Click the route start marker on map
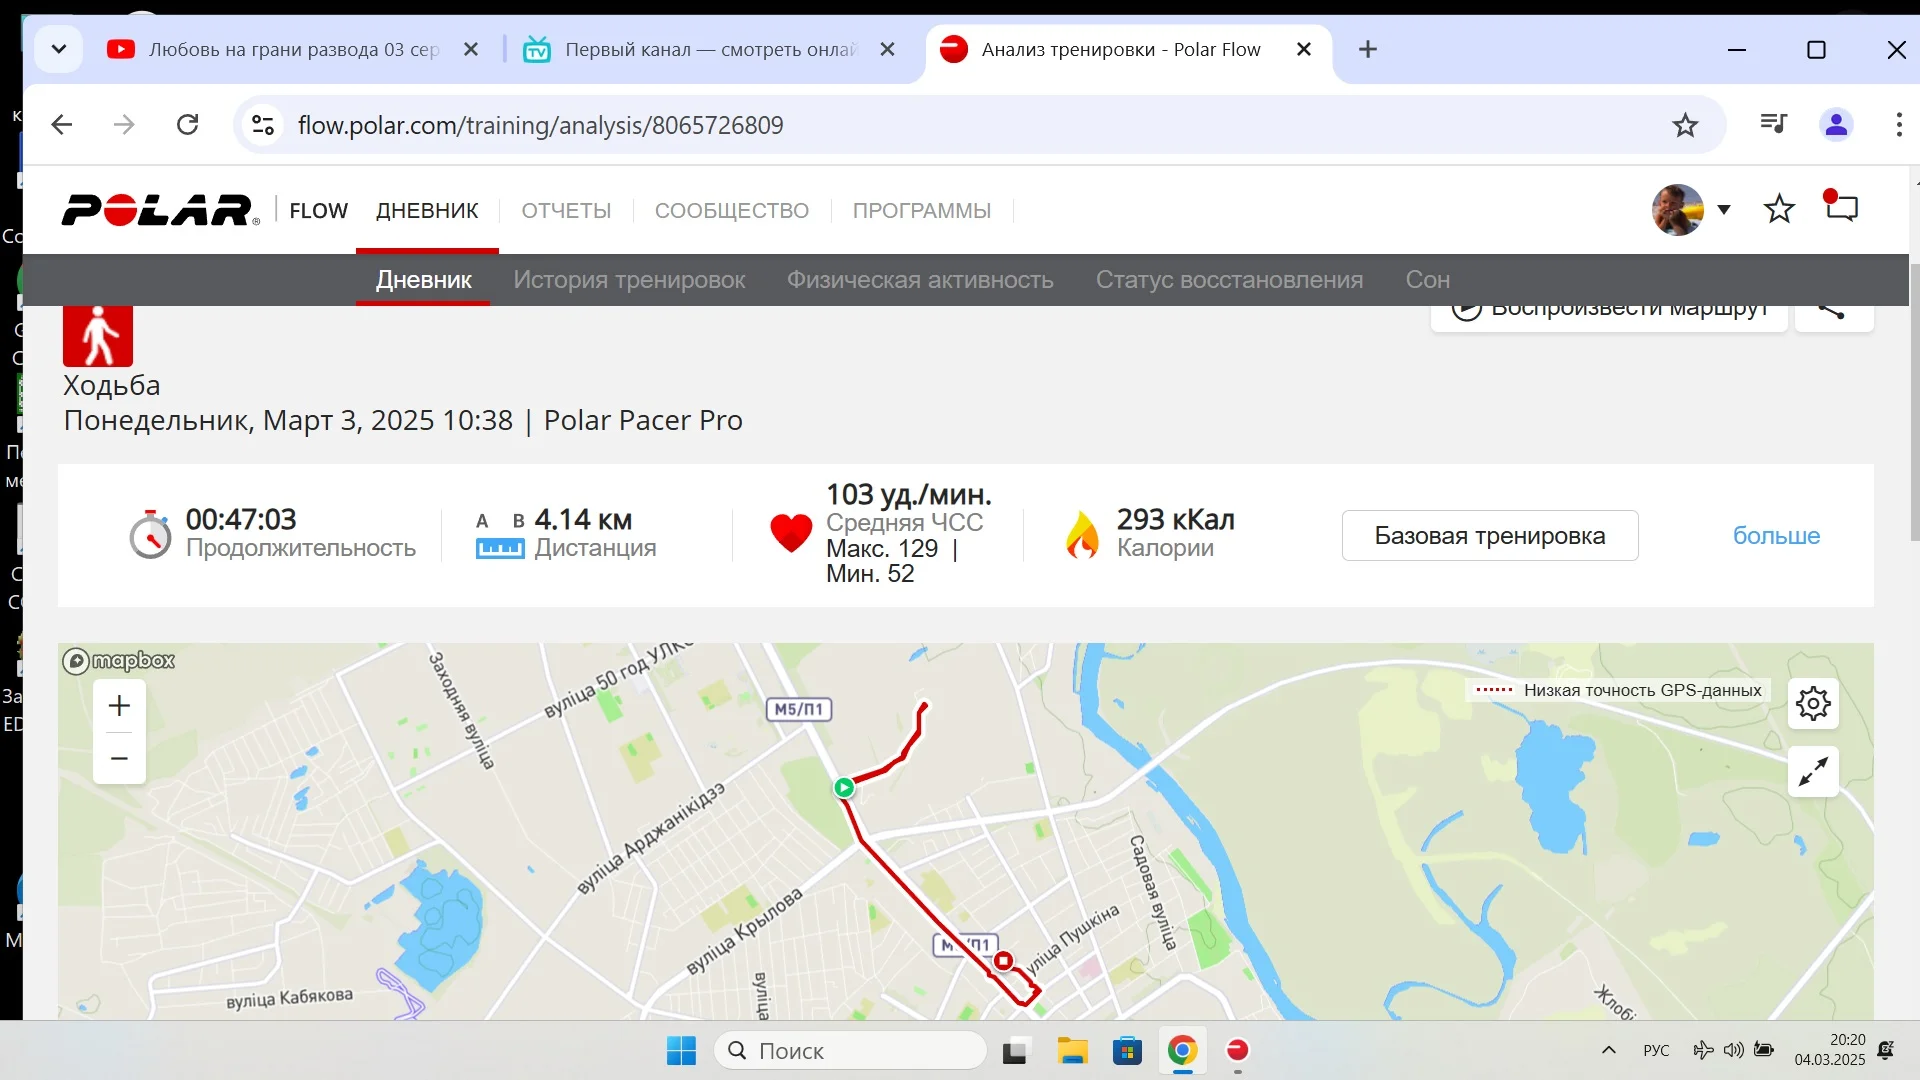The image size is (1920, 1080). (x=844, y=788)
